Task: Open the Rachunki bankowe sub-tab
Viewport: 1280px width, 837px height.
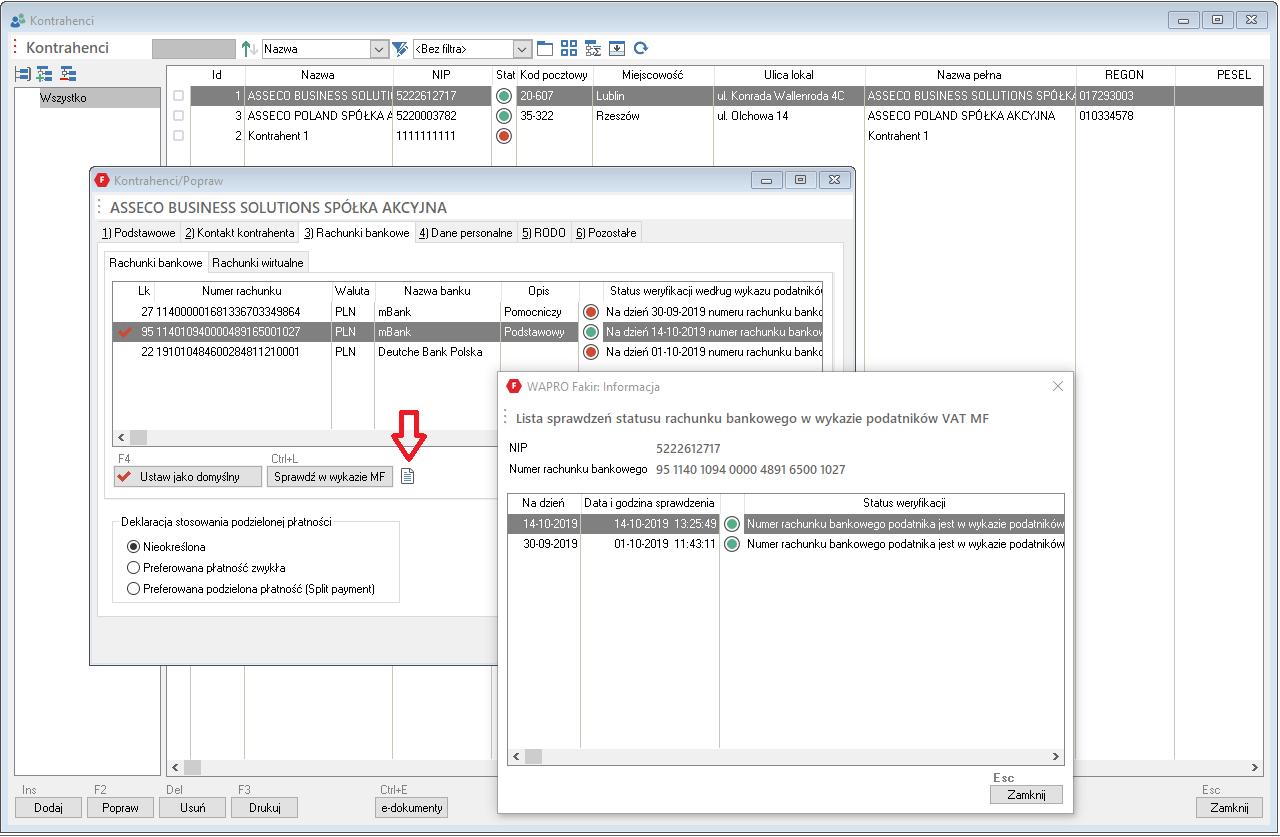Action: point(156,262)
